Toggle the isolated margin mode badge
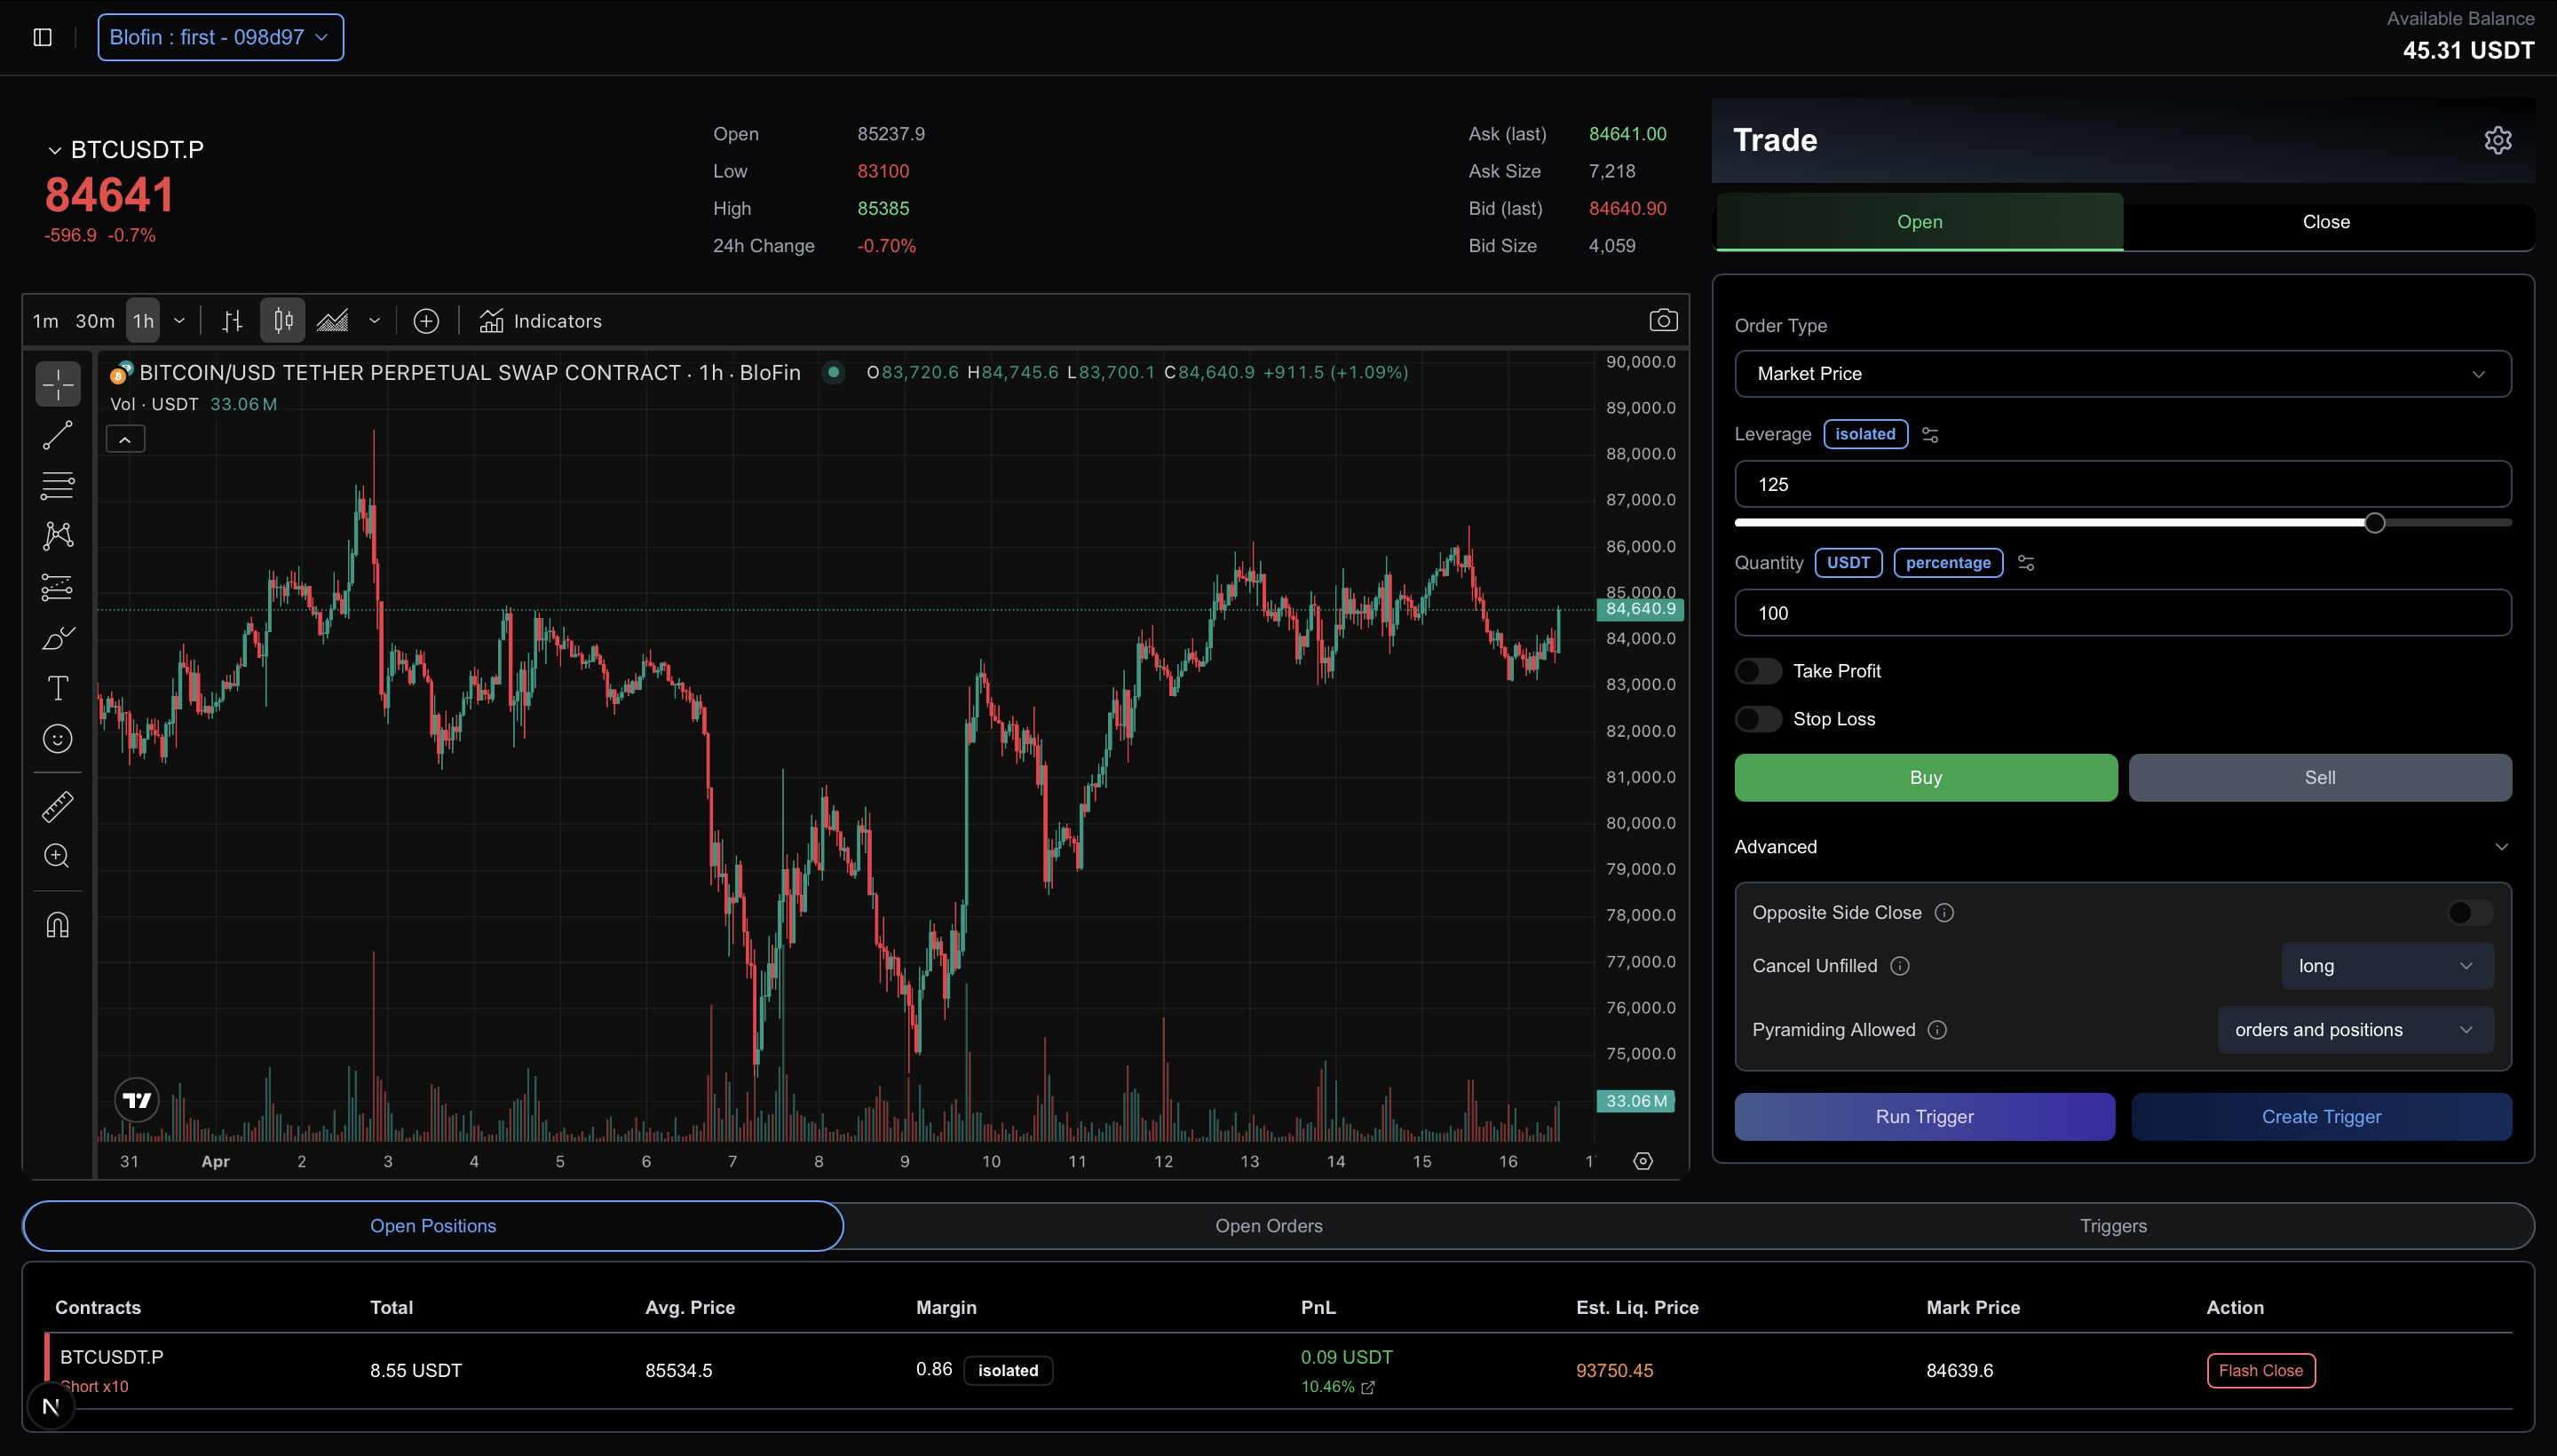 1865,434
